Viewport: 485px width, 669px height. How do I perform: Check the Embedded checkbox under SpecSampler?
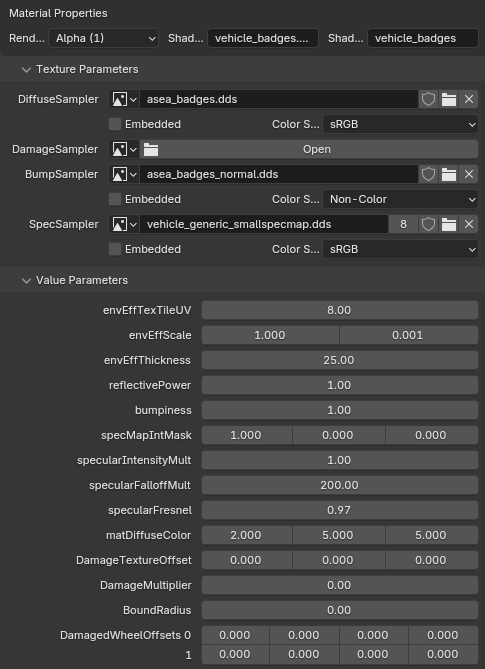pos(115,249)
